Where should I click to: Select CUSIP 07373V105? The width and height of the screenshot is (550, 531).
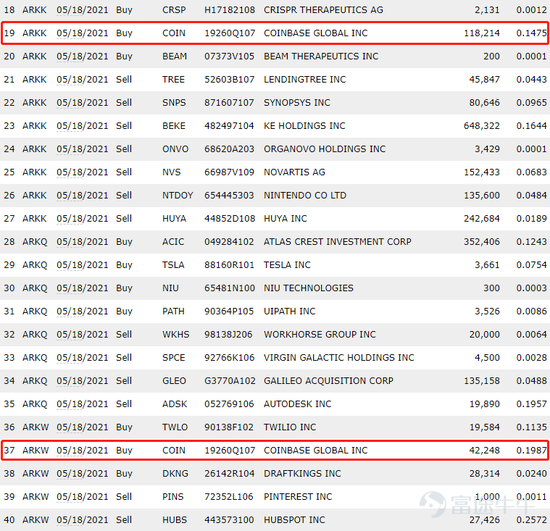[x=229, y=56]
